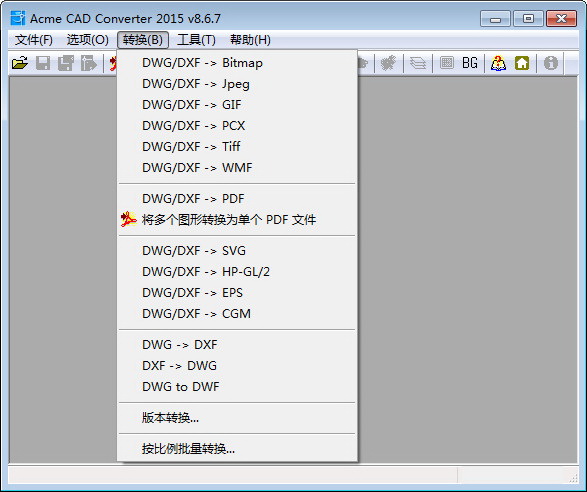
Task: Toggle the BG background color button
Action: (x=470, y=63)
